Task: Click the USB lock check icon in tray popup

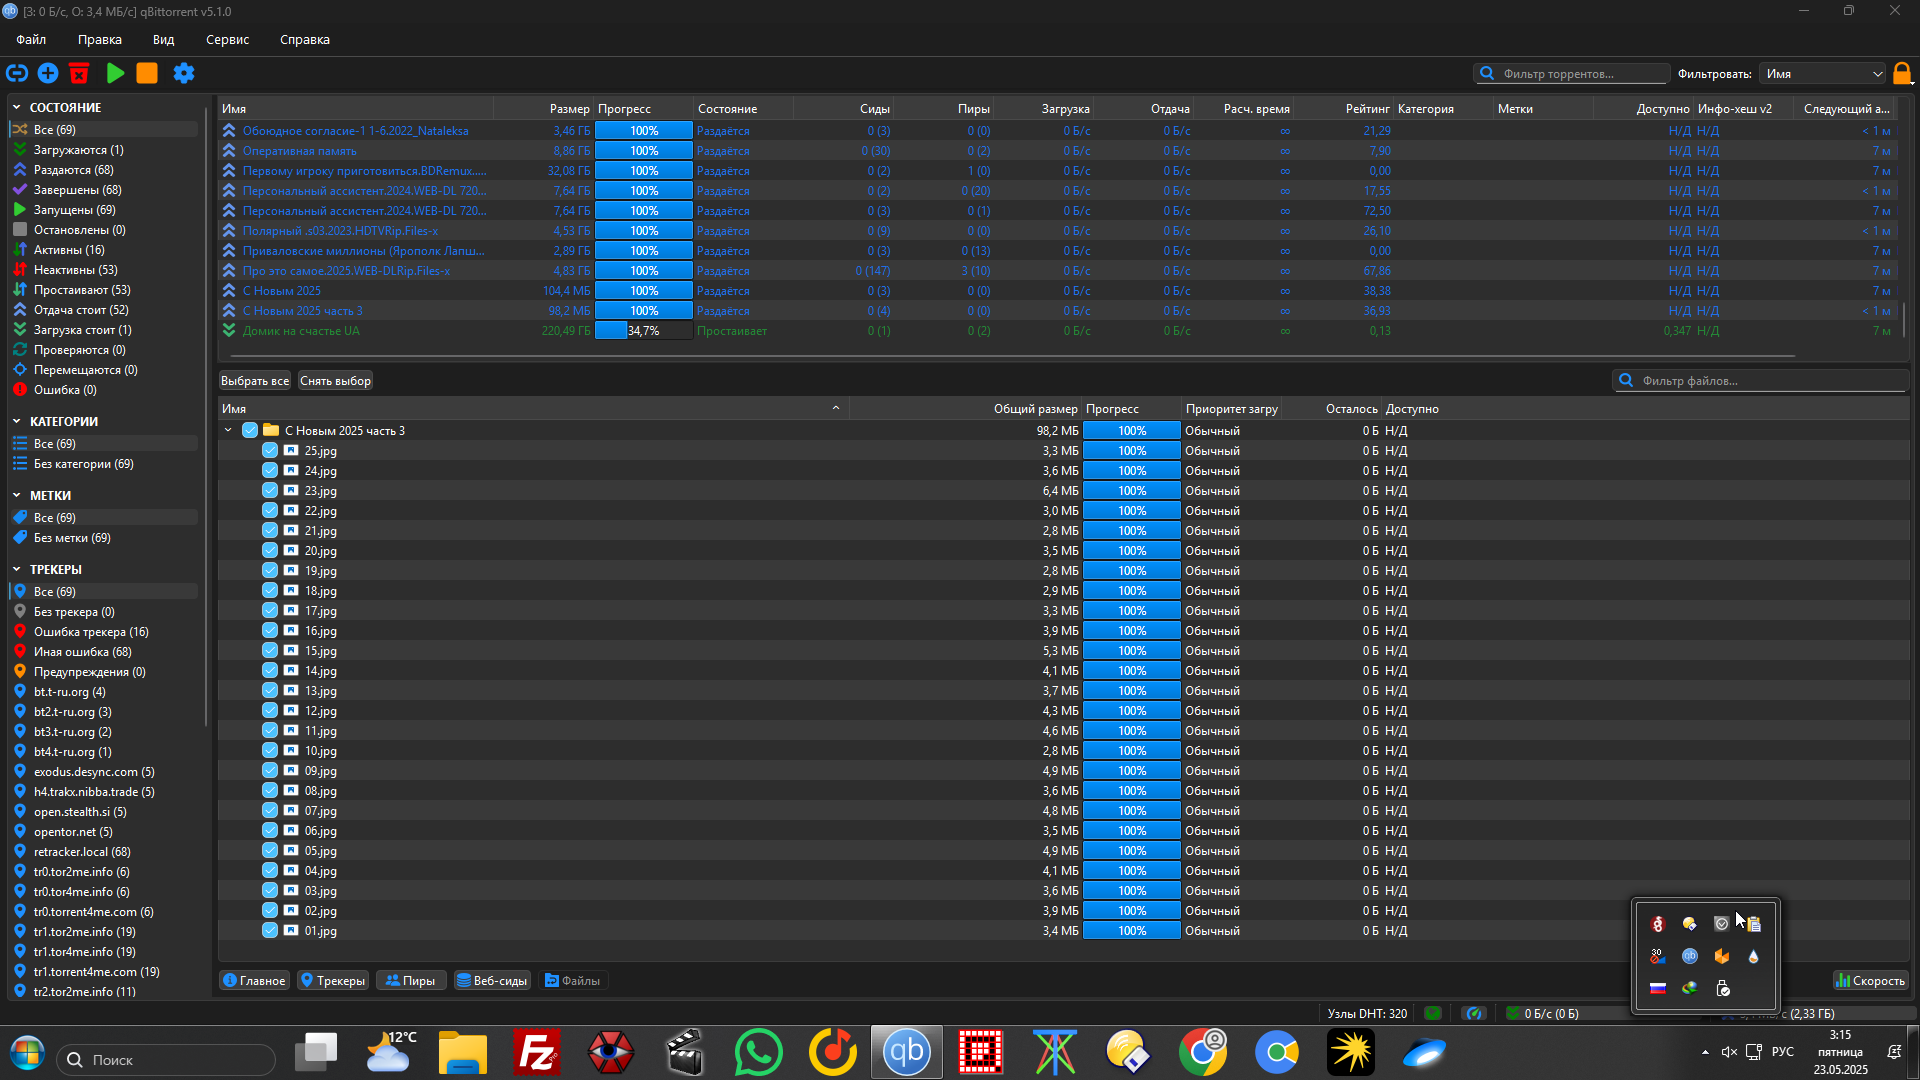Action: [x=1722, y=988]
